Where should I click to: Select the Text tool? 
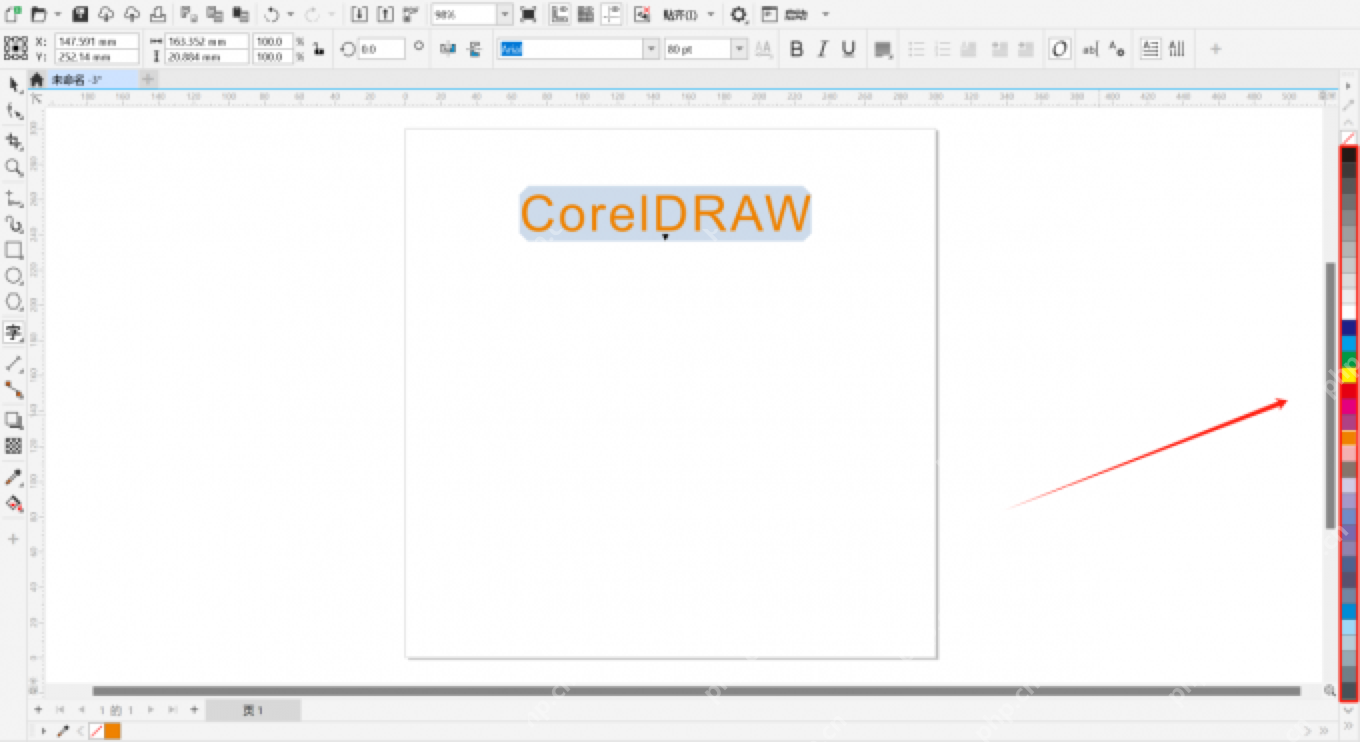14,332
